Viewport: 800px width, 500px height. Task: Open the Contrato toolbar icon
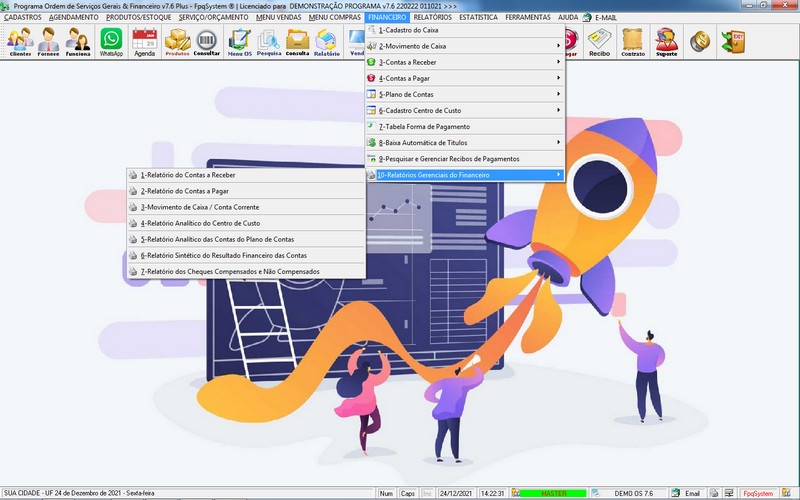632,42
